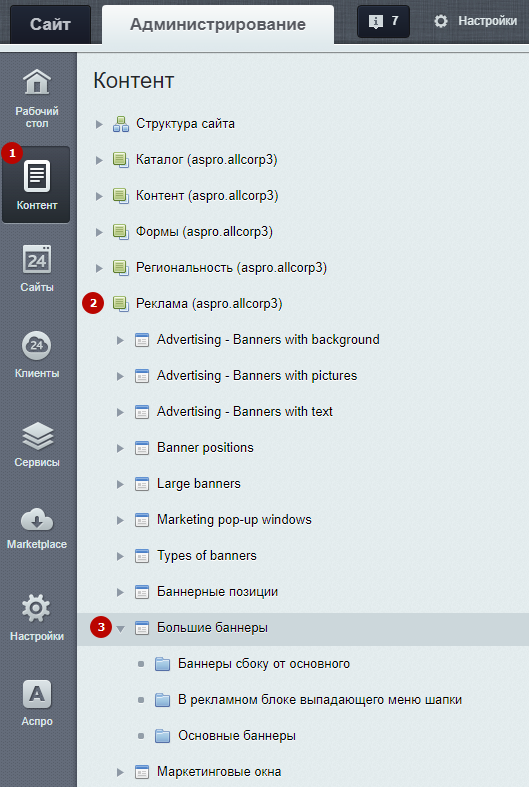Screen dimensions: 529x787
Task: Expand Баннерные позиции node
Action: click(120, 592)
